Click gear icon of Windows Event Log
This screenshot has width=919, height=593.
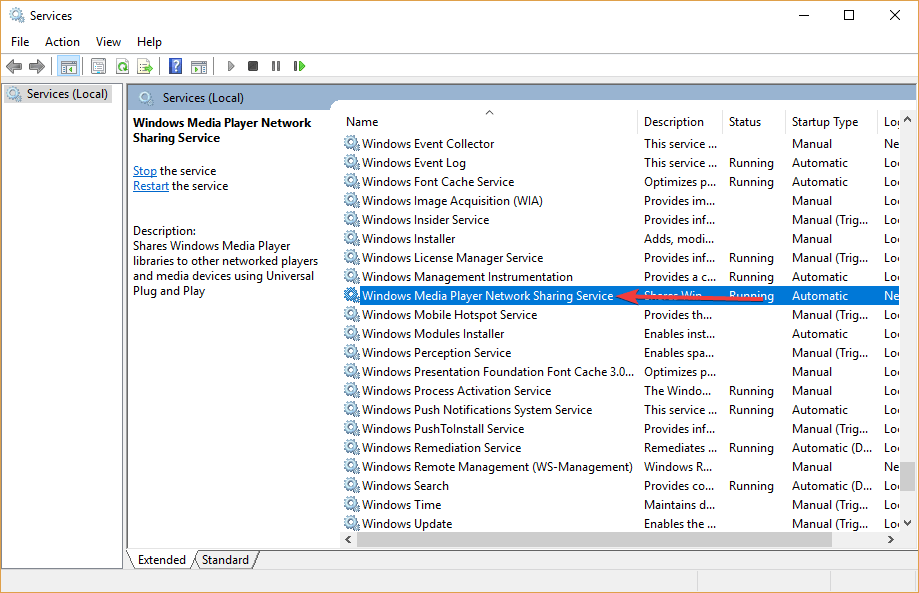pyautogui.click(x=352, y=162)
